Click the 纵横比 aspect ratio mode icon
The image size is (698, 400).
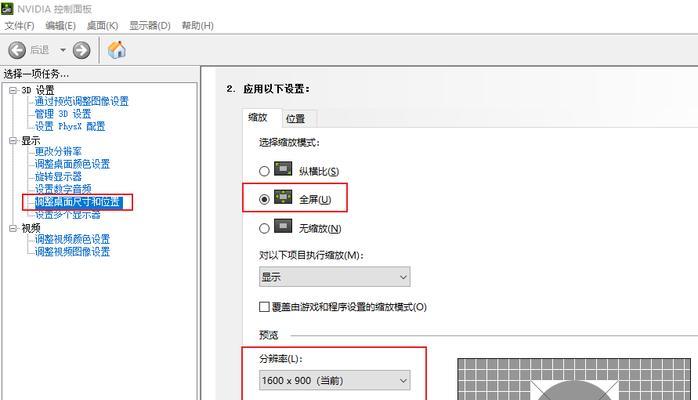point(283,169)
